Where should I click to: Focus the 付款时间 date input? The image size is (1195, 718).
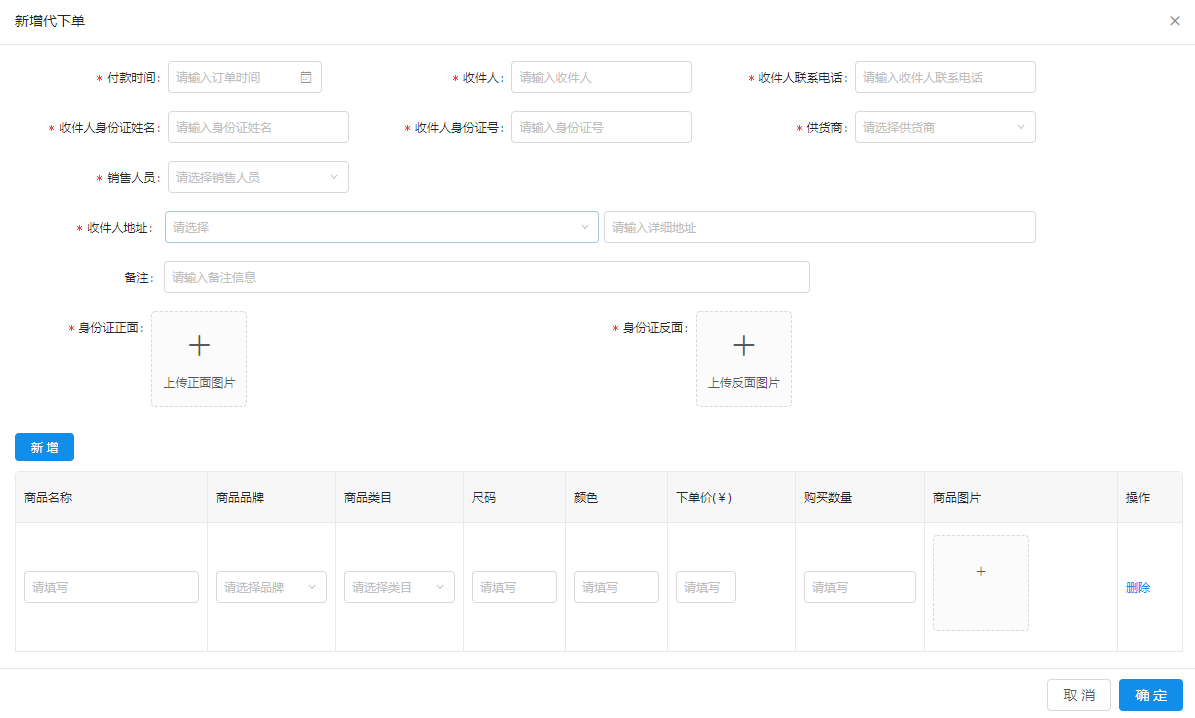245,77
